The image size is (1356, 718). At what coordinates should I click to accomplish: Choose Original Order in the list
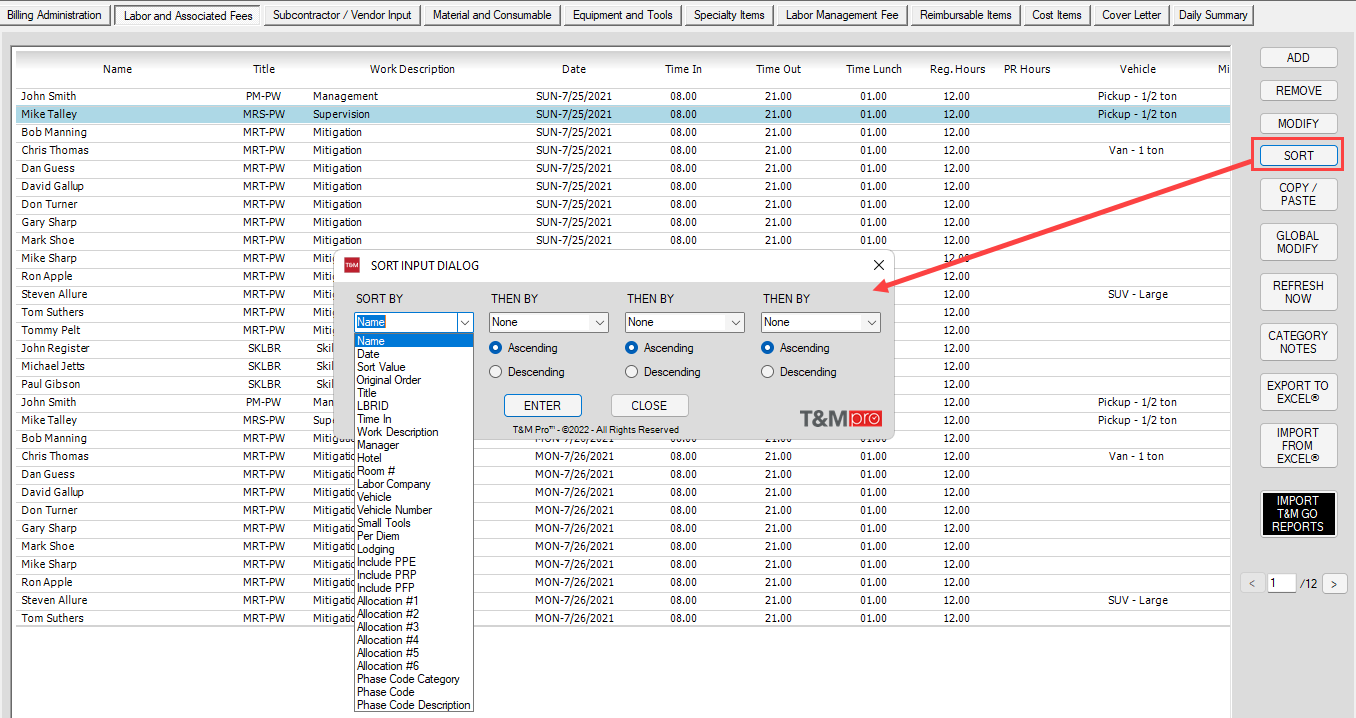pyautogui.click(x=414, y=380)
